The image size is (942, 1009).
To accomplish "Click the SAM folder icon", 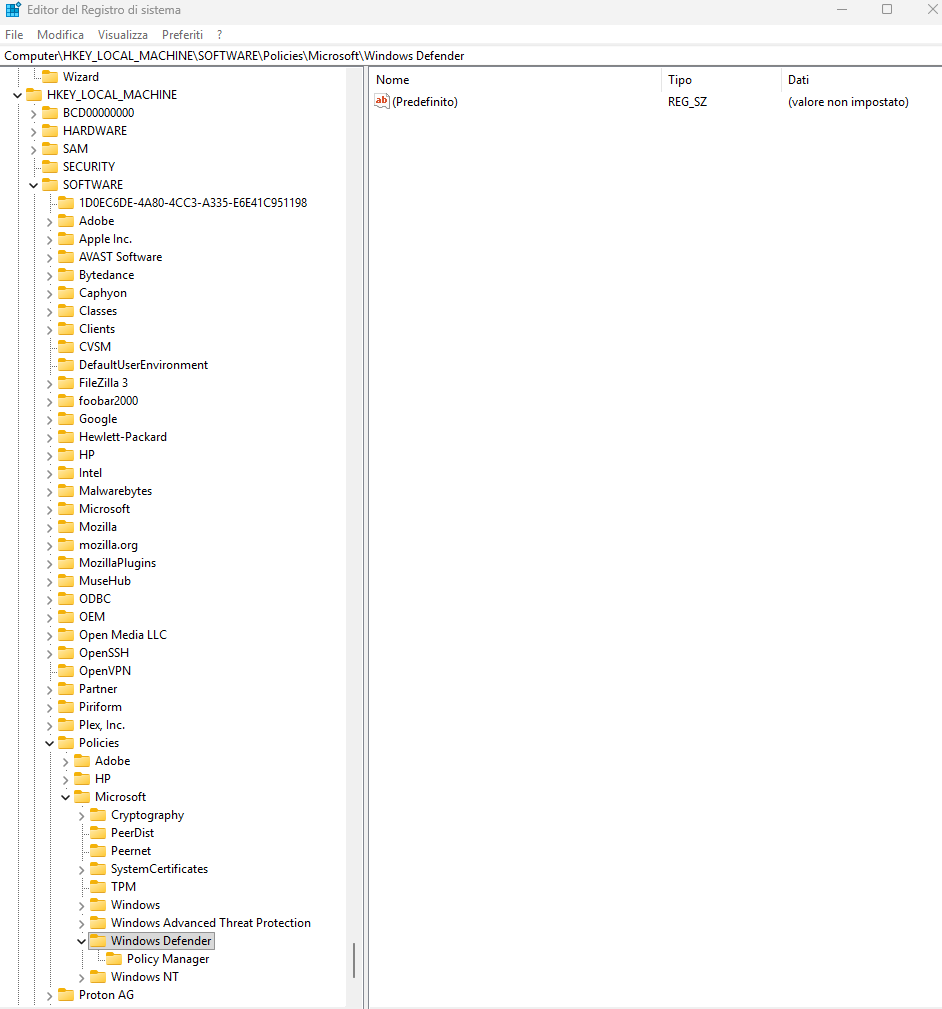I will pos(50,149).
